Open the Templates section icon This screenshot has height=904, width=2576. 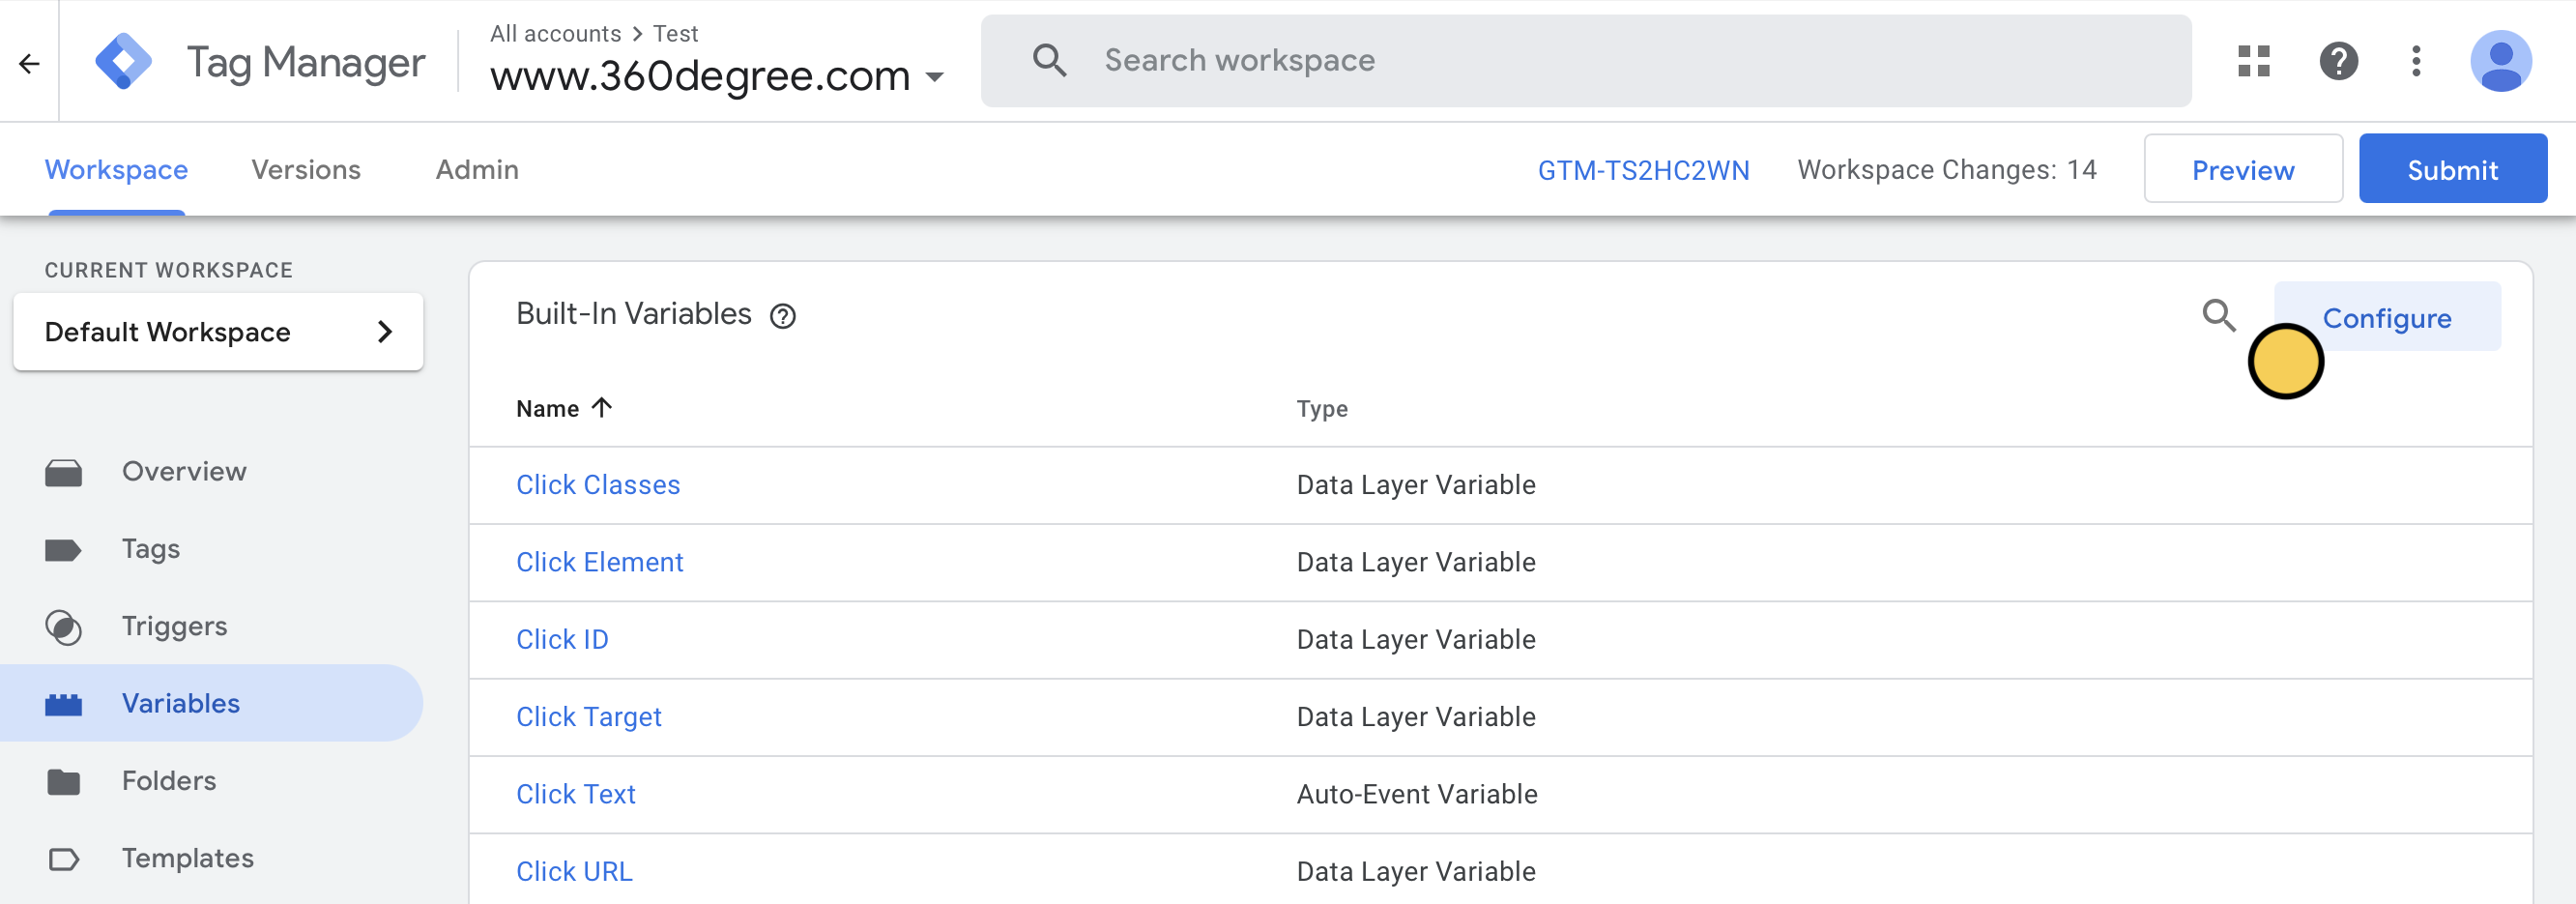click(64, 857)
